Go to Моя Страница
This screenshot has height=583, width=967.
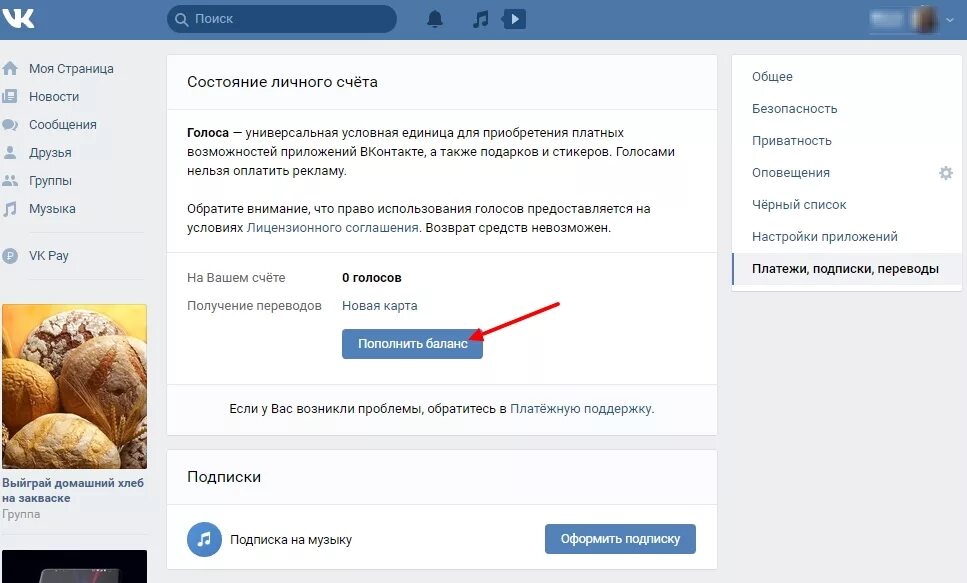tap(71, 68)
